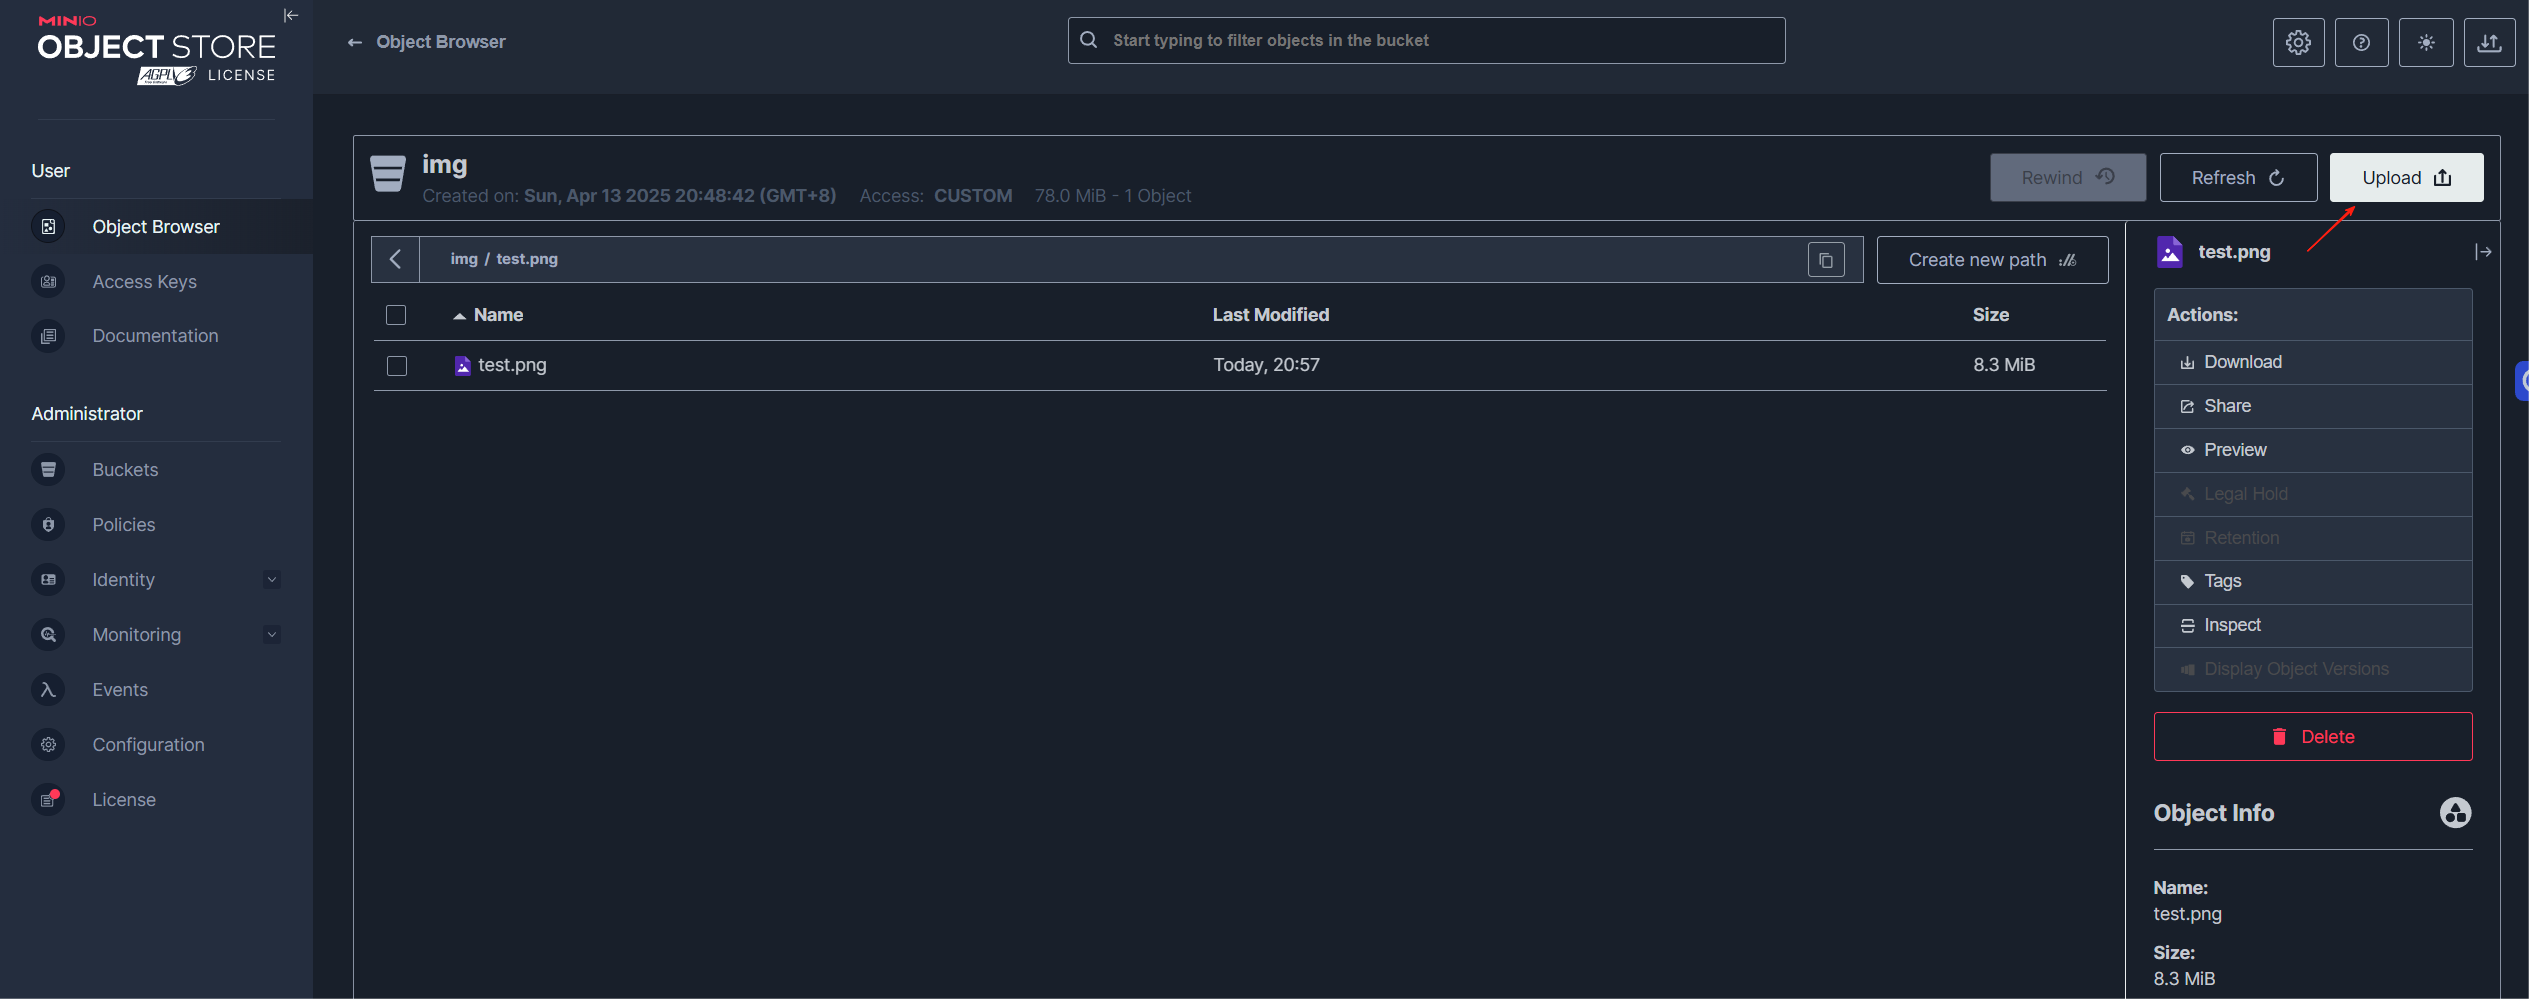Screen dimensions: 2529x999
Task: Open the Events section in the sidebar
Action: [x=119, y=689]
